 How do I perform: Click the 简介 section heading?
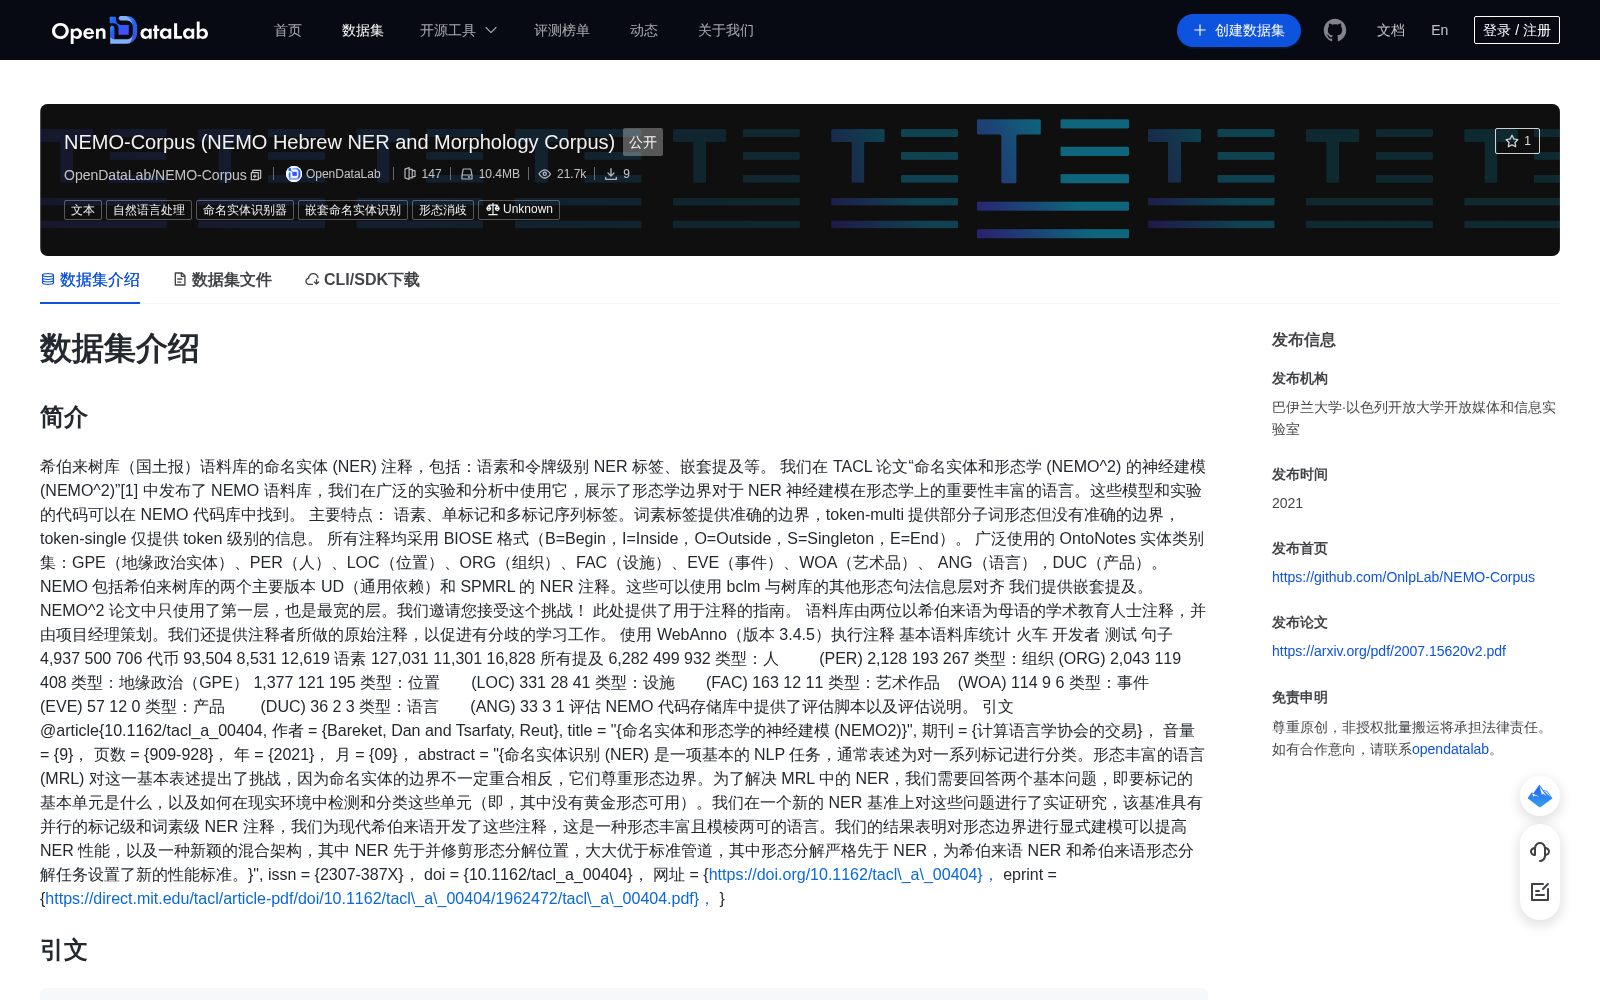[x=64, y=417]
